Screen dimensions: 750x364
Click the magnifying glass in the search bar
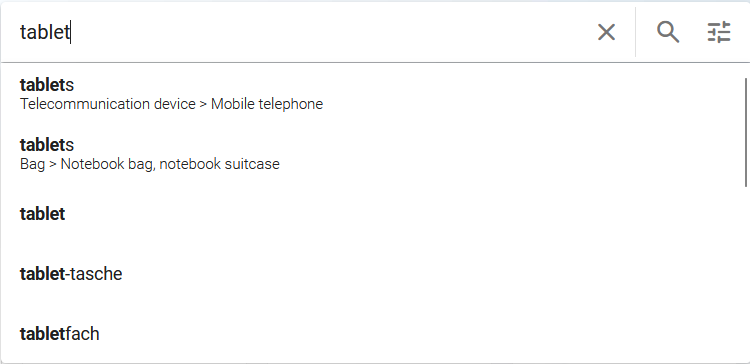(x=668, y=33)
